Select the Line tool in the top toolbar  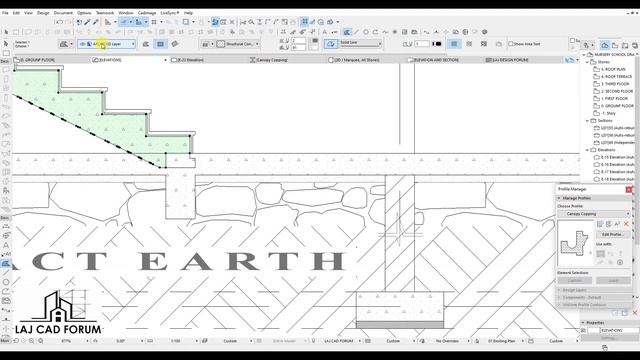pyautogui.click(x=357, y=32)
